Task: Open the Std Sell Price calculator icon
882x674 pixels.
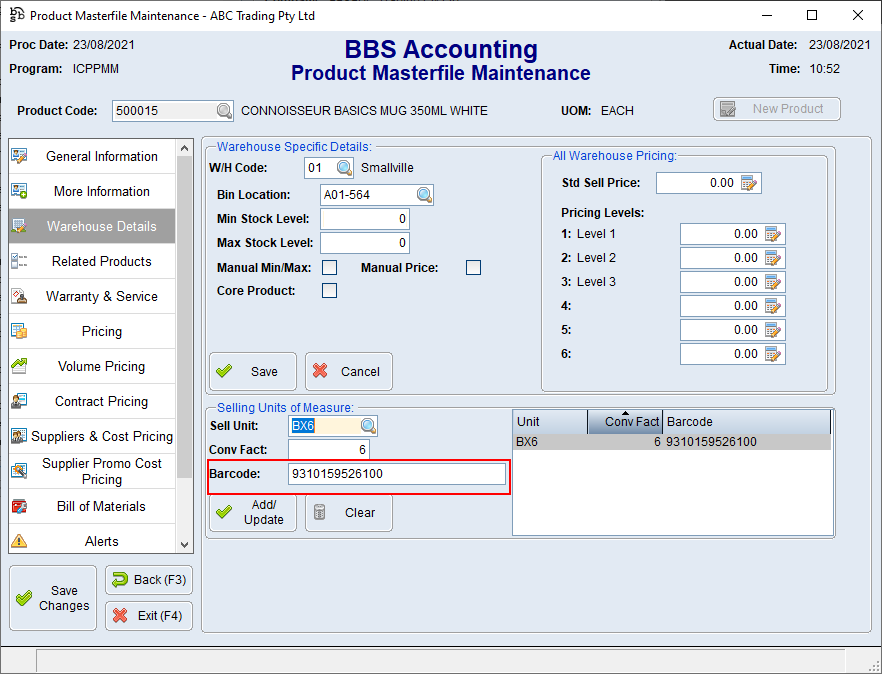Action: [x=750, y=183]
